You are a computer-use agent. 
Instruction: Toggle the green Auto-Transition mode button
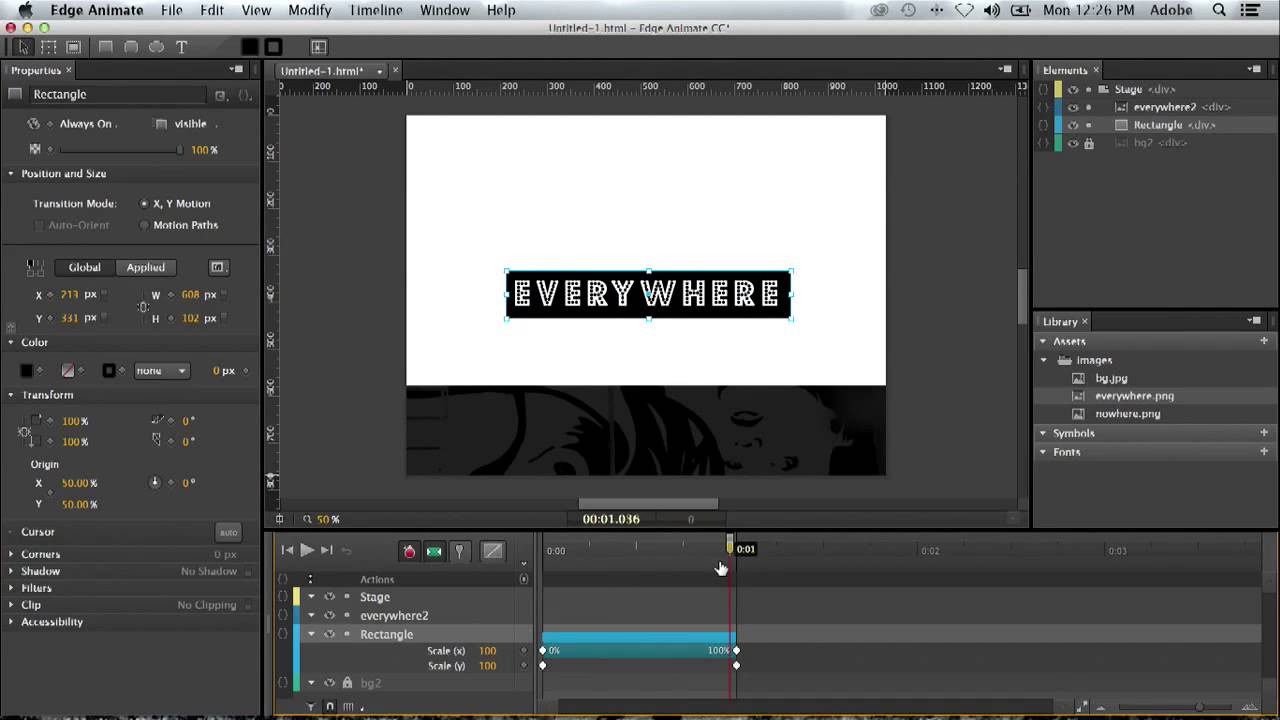click(434, 551)
